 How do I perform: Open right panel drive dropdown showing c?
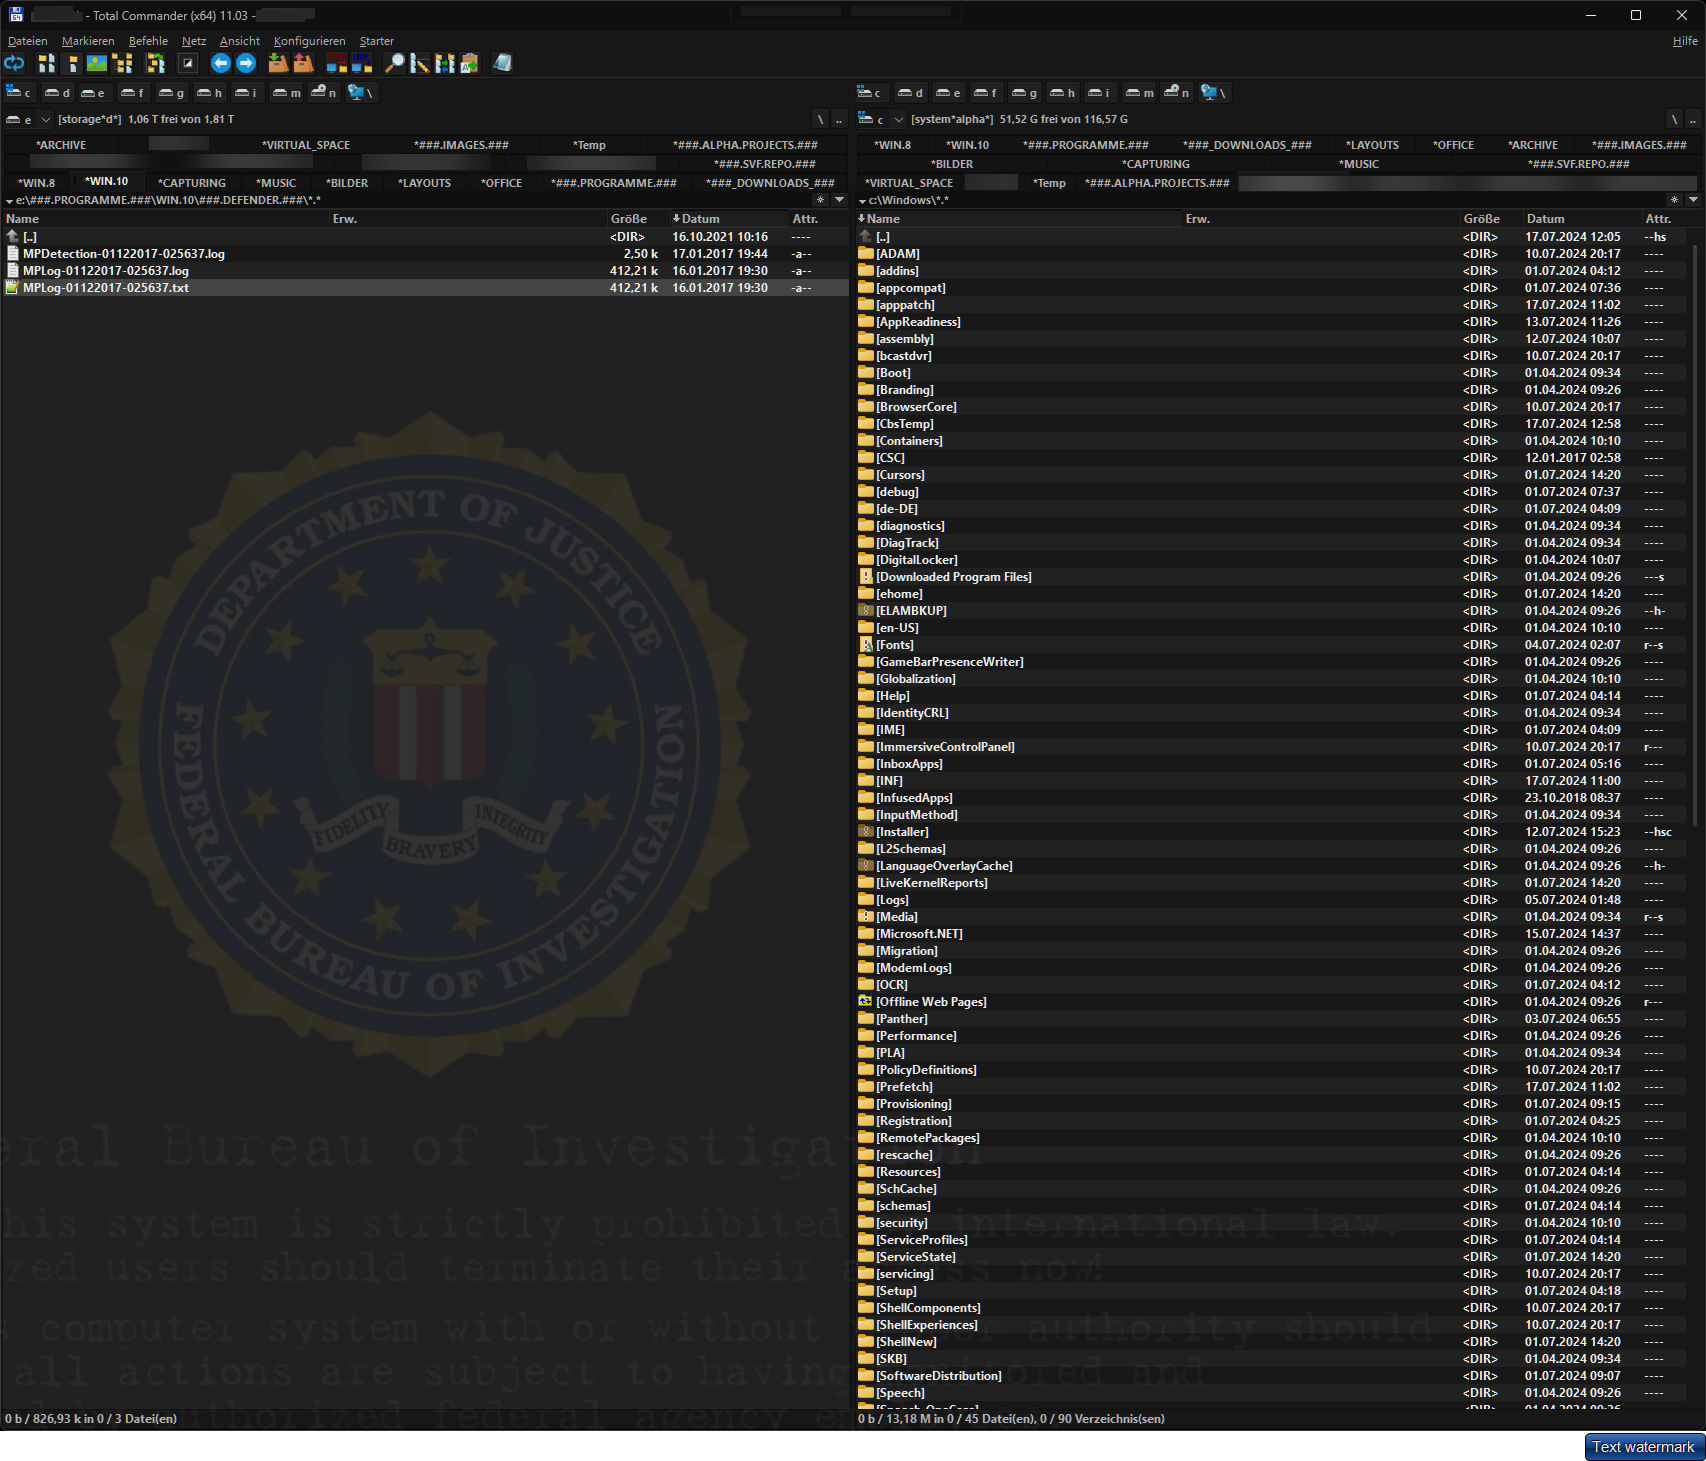tap(881, 119)
